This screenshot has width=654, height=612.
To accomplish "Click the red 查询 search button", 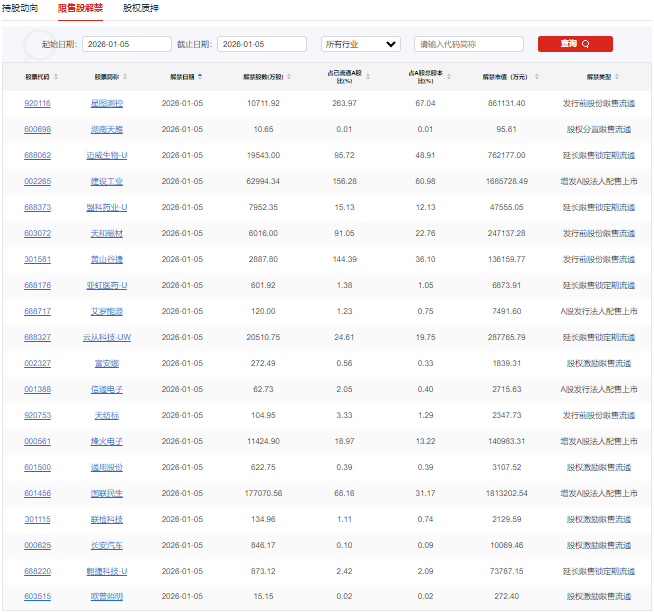I will pos(575,44).
